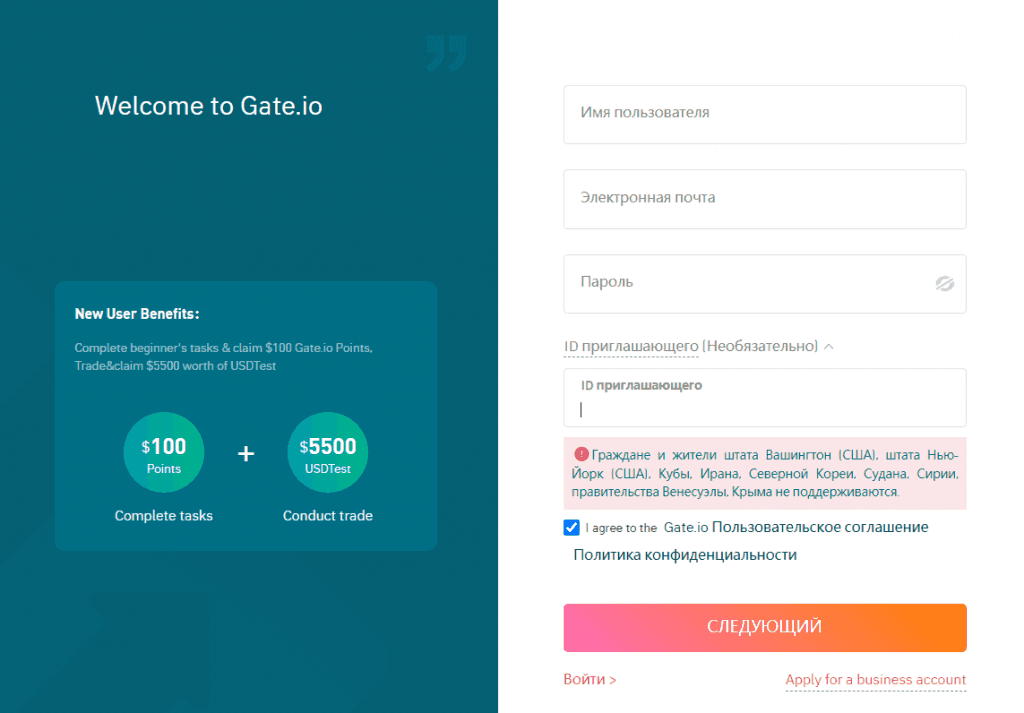Click the red warning icon in notice
The height and width of the screenshot is (713, 1024).
click(581, 454)
